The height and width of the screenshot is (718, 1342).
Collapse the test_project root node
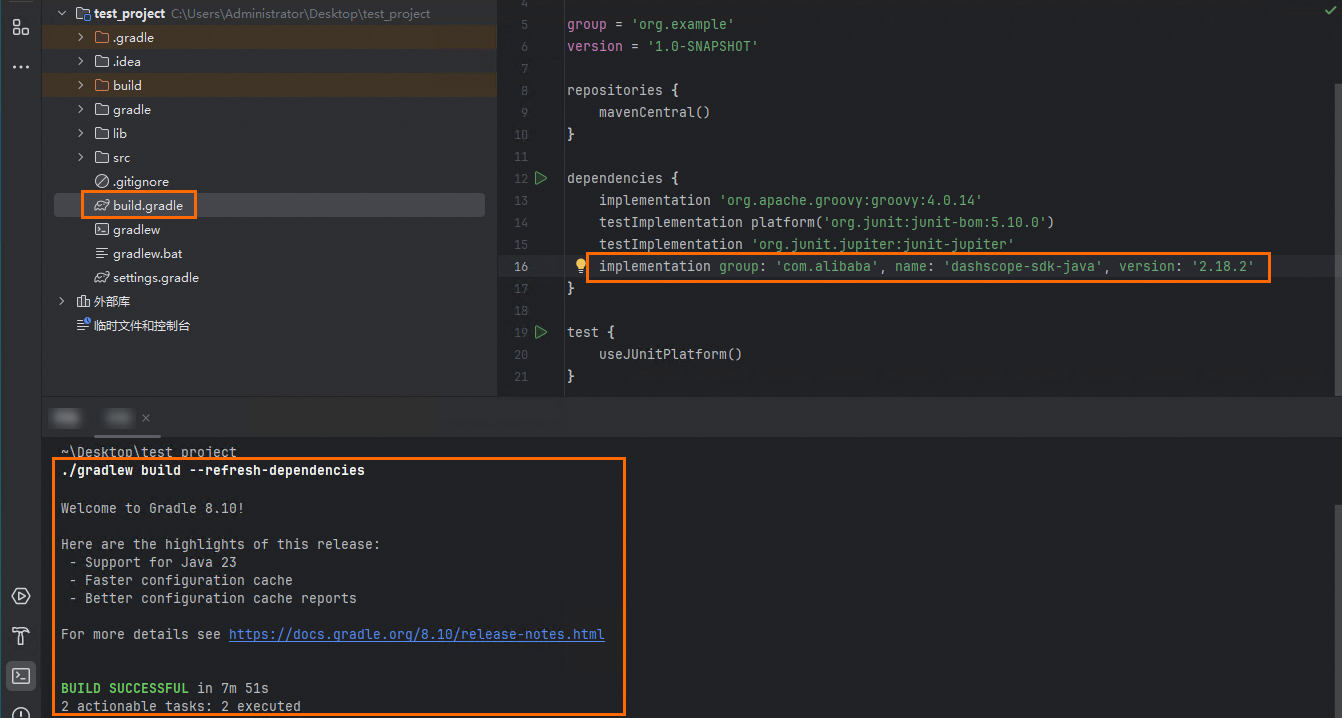tap(62, 14)
